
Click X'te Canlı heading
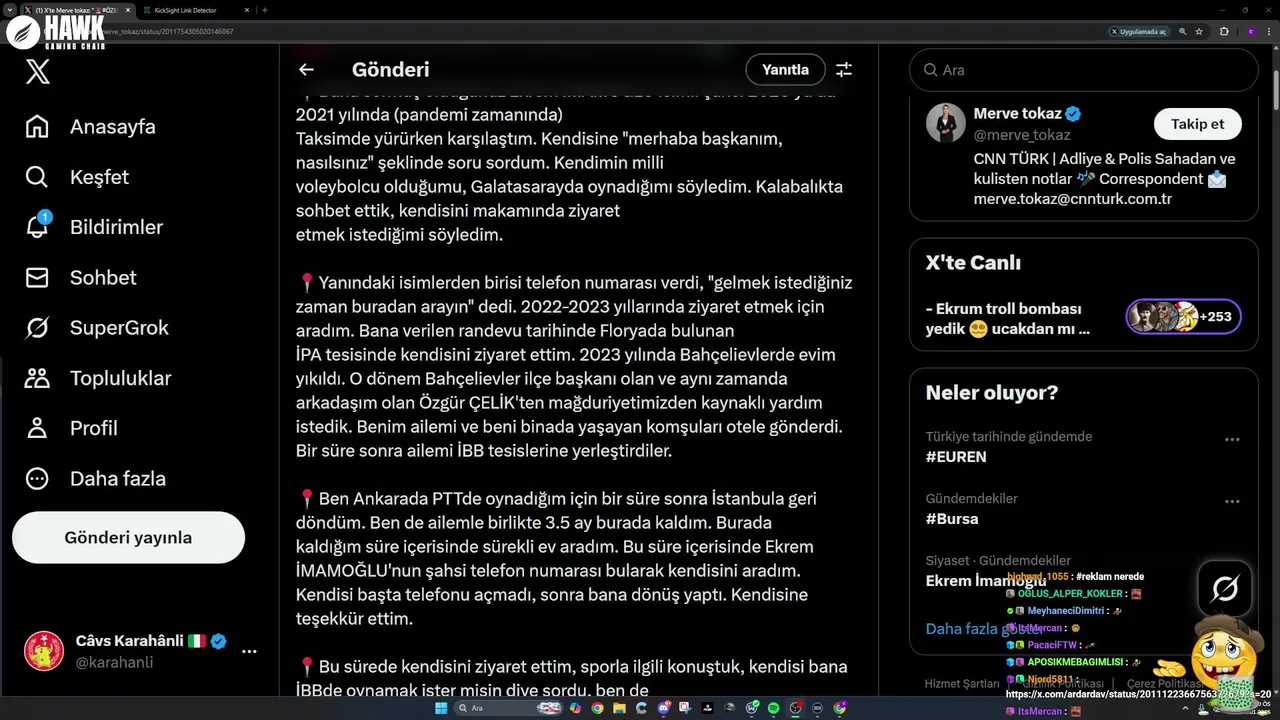(973, 263)
